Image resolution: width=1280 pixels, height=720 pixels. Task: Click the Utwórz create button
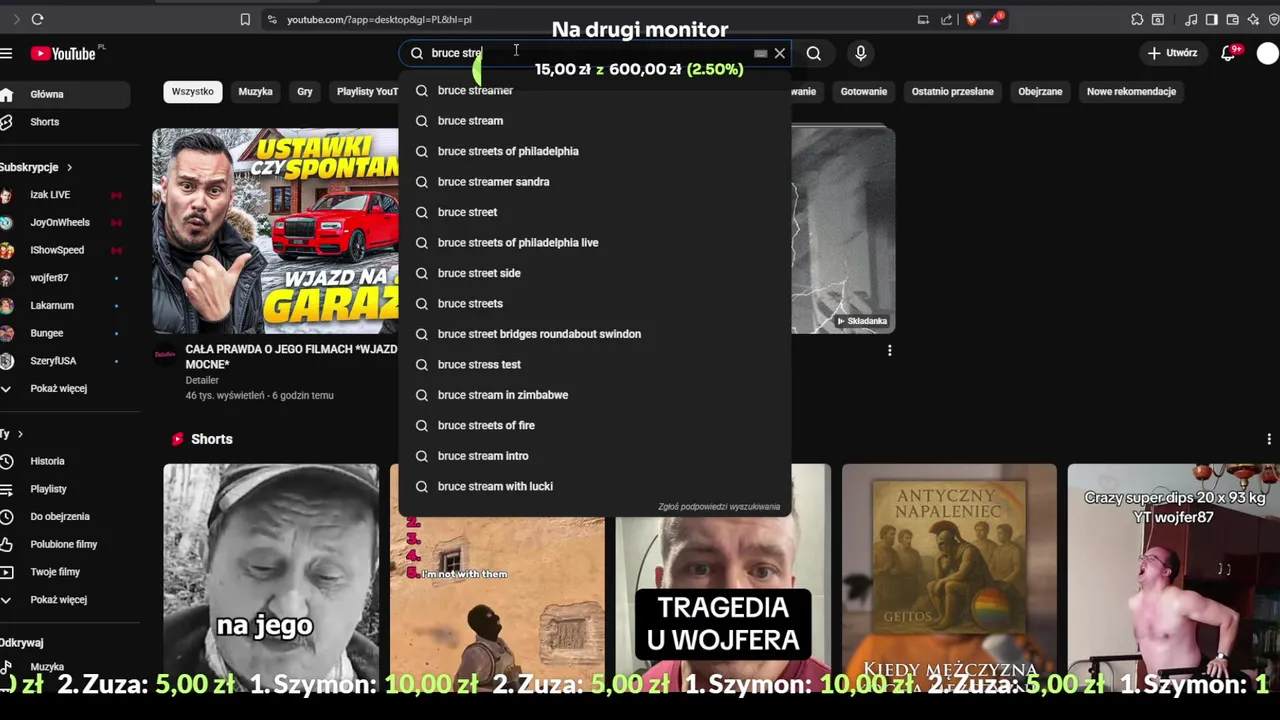tap(1172, 53)
